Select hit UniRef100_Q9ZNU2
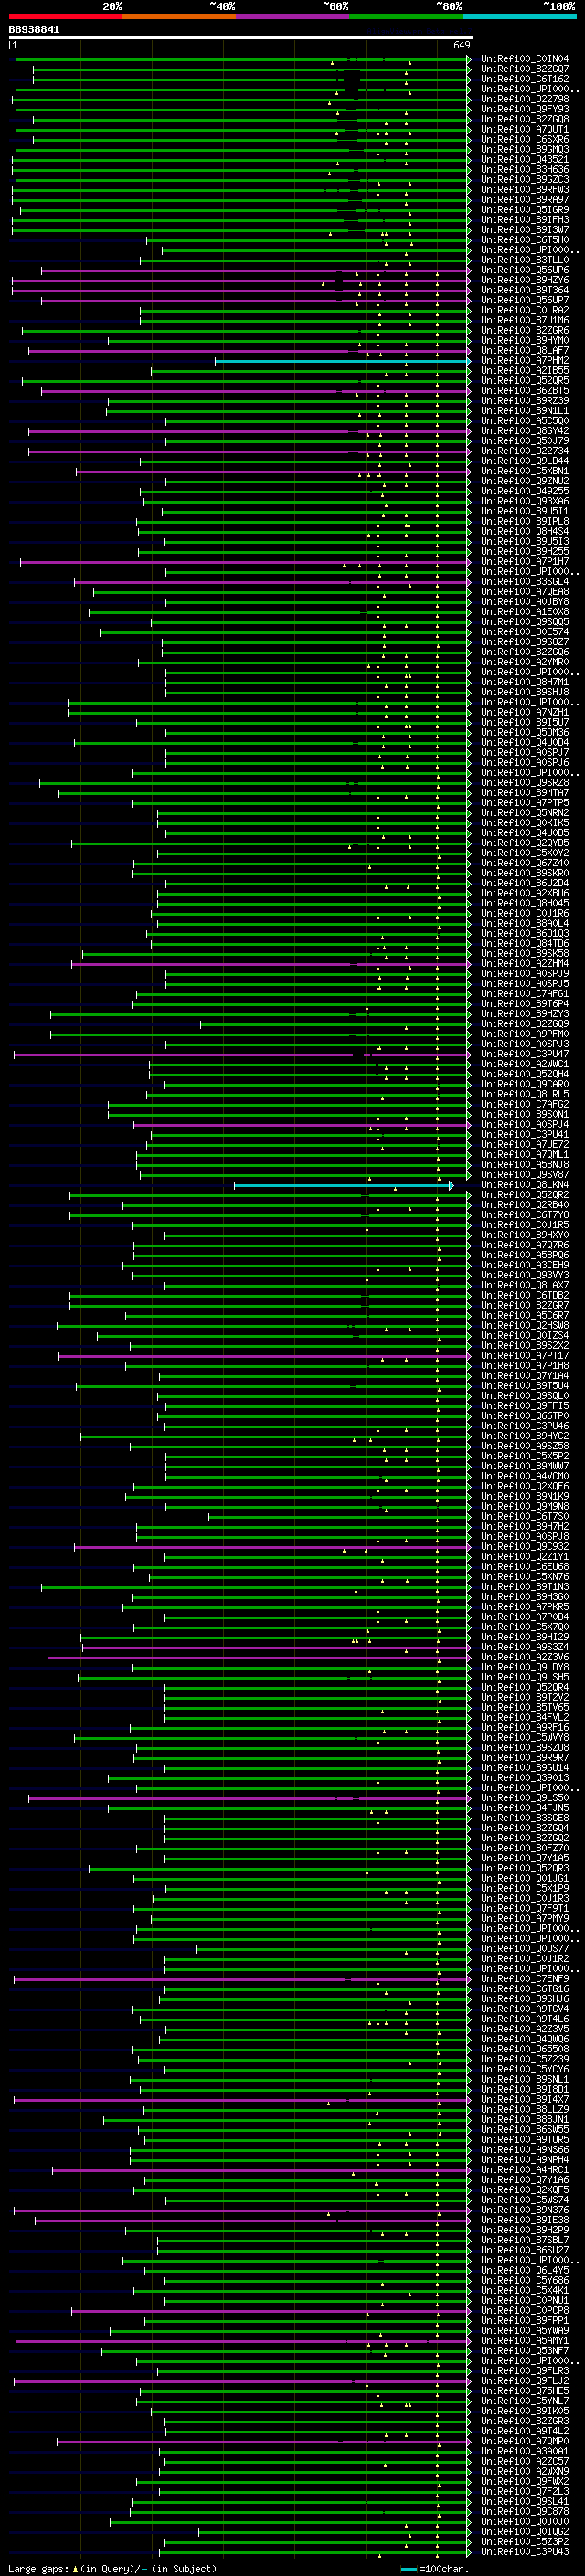Image resolution: width=585 pixels, height=2576 pixels. (x=525, y=481)
